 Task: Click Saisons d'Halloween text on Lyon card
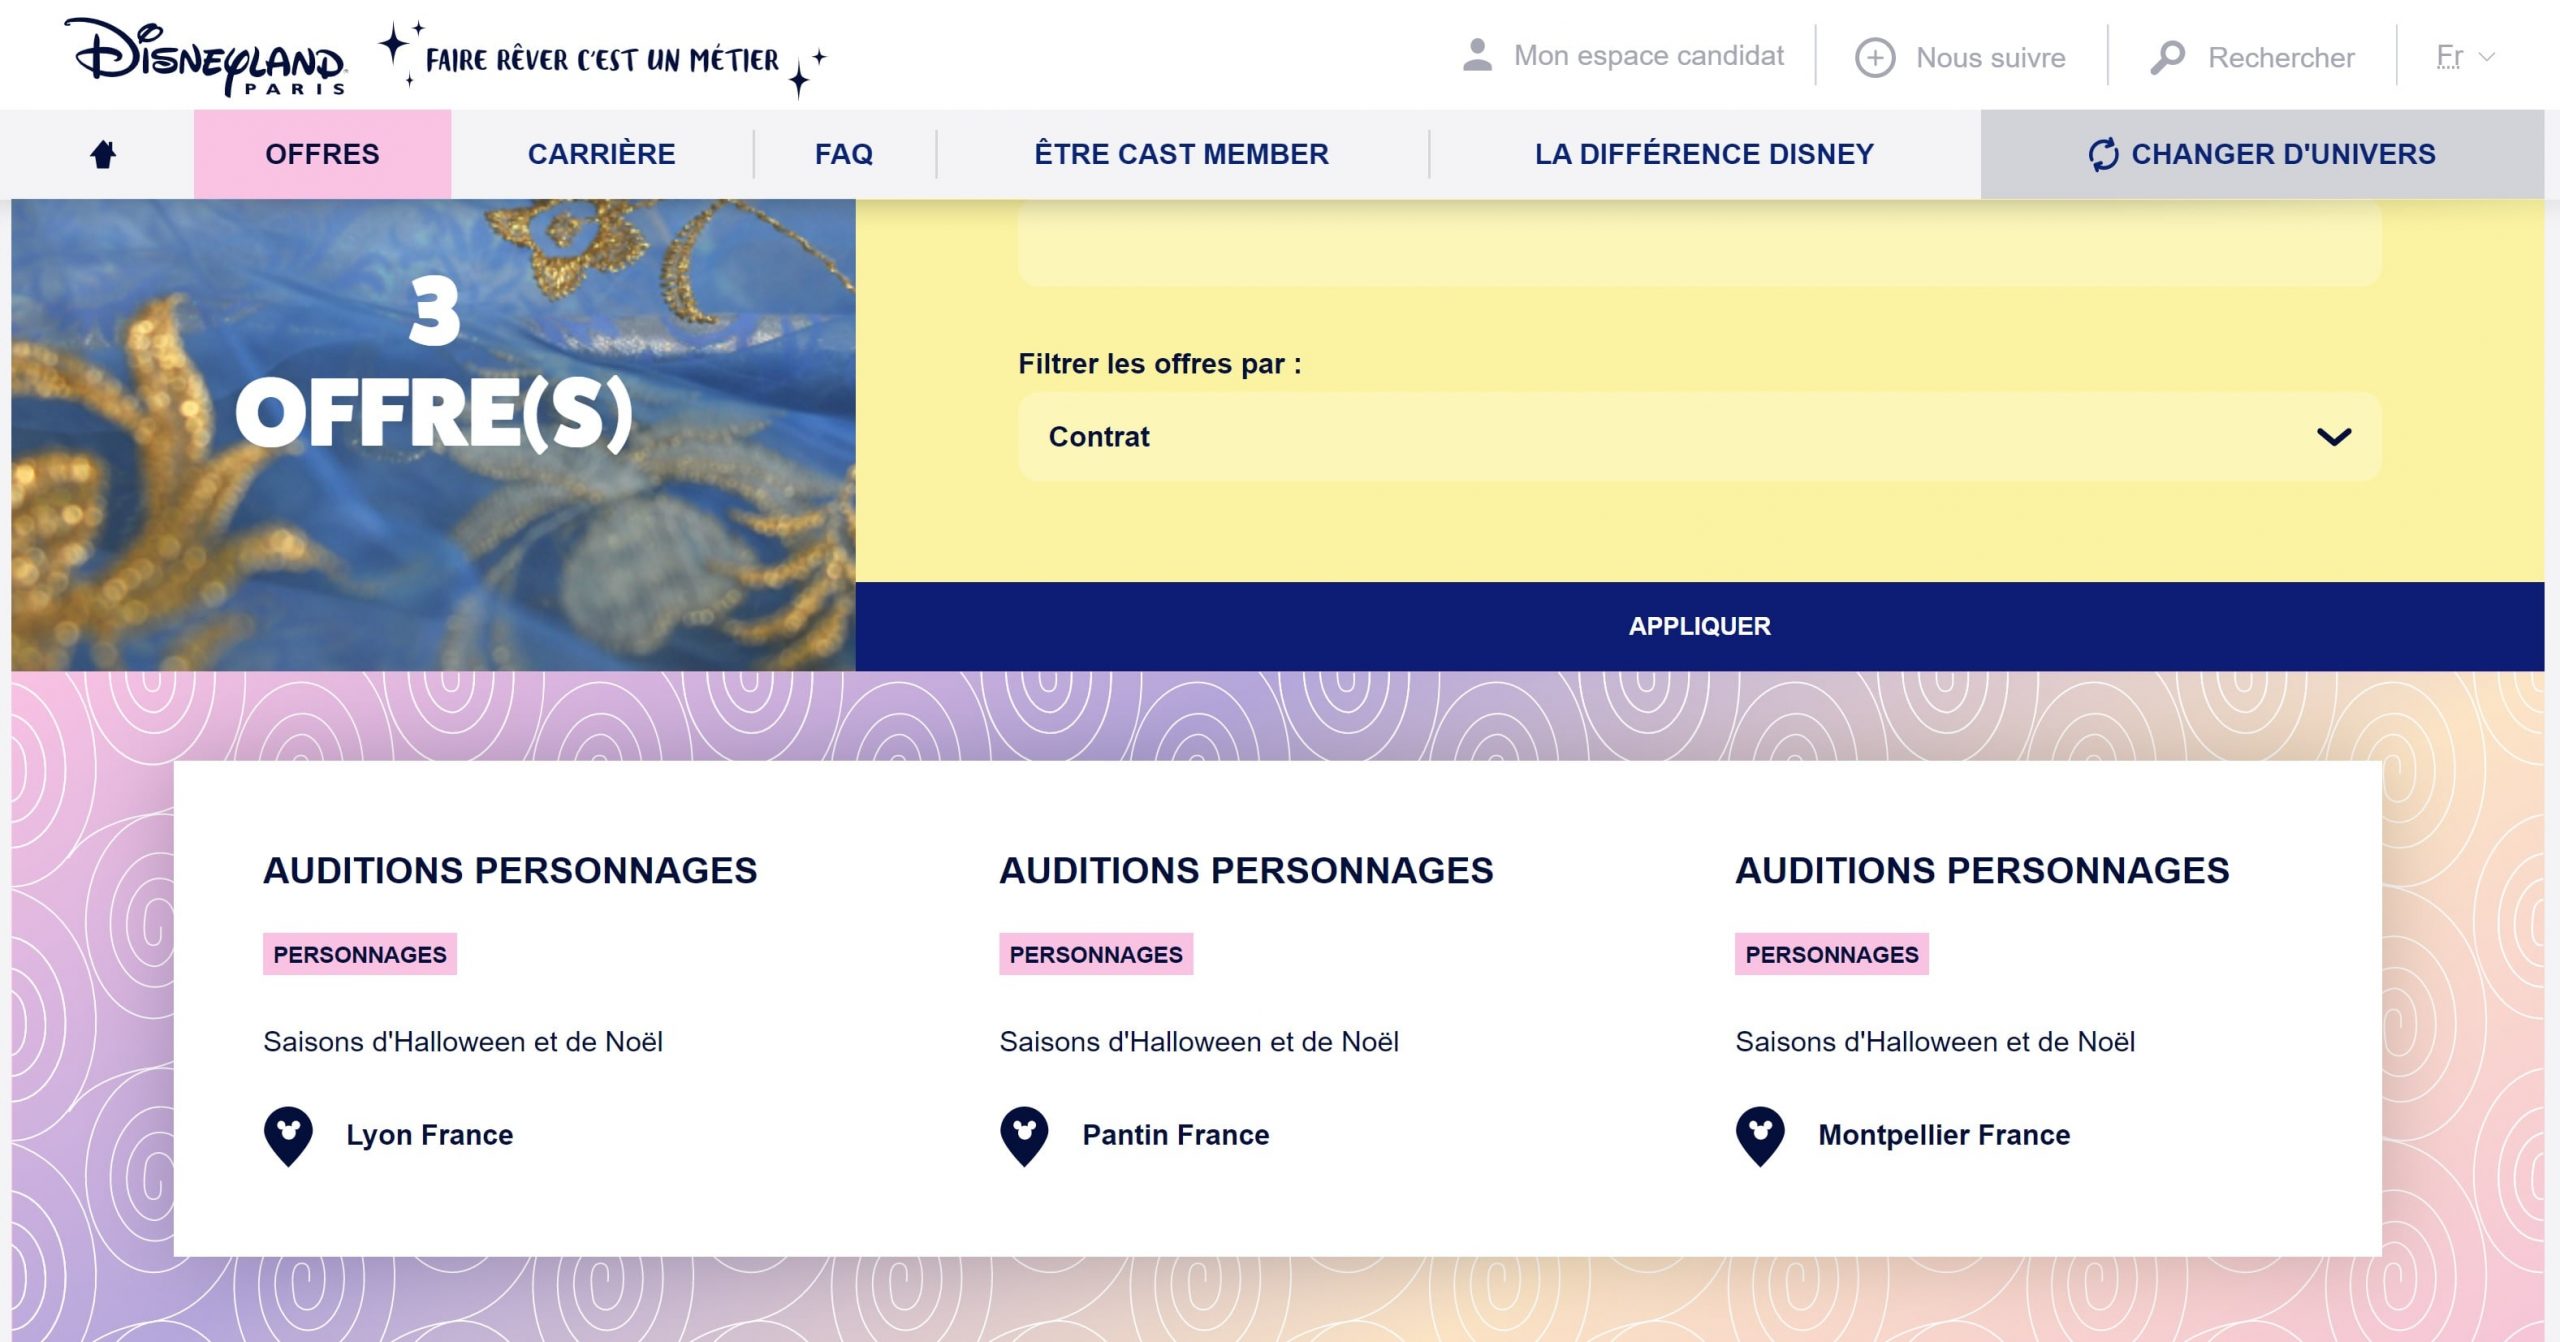[x=463, y=1042]
